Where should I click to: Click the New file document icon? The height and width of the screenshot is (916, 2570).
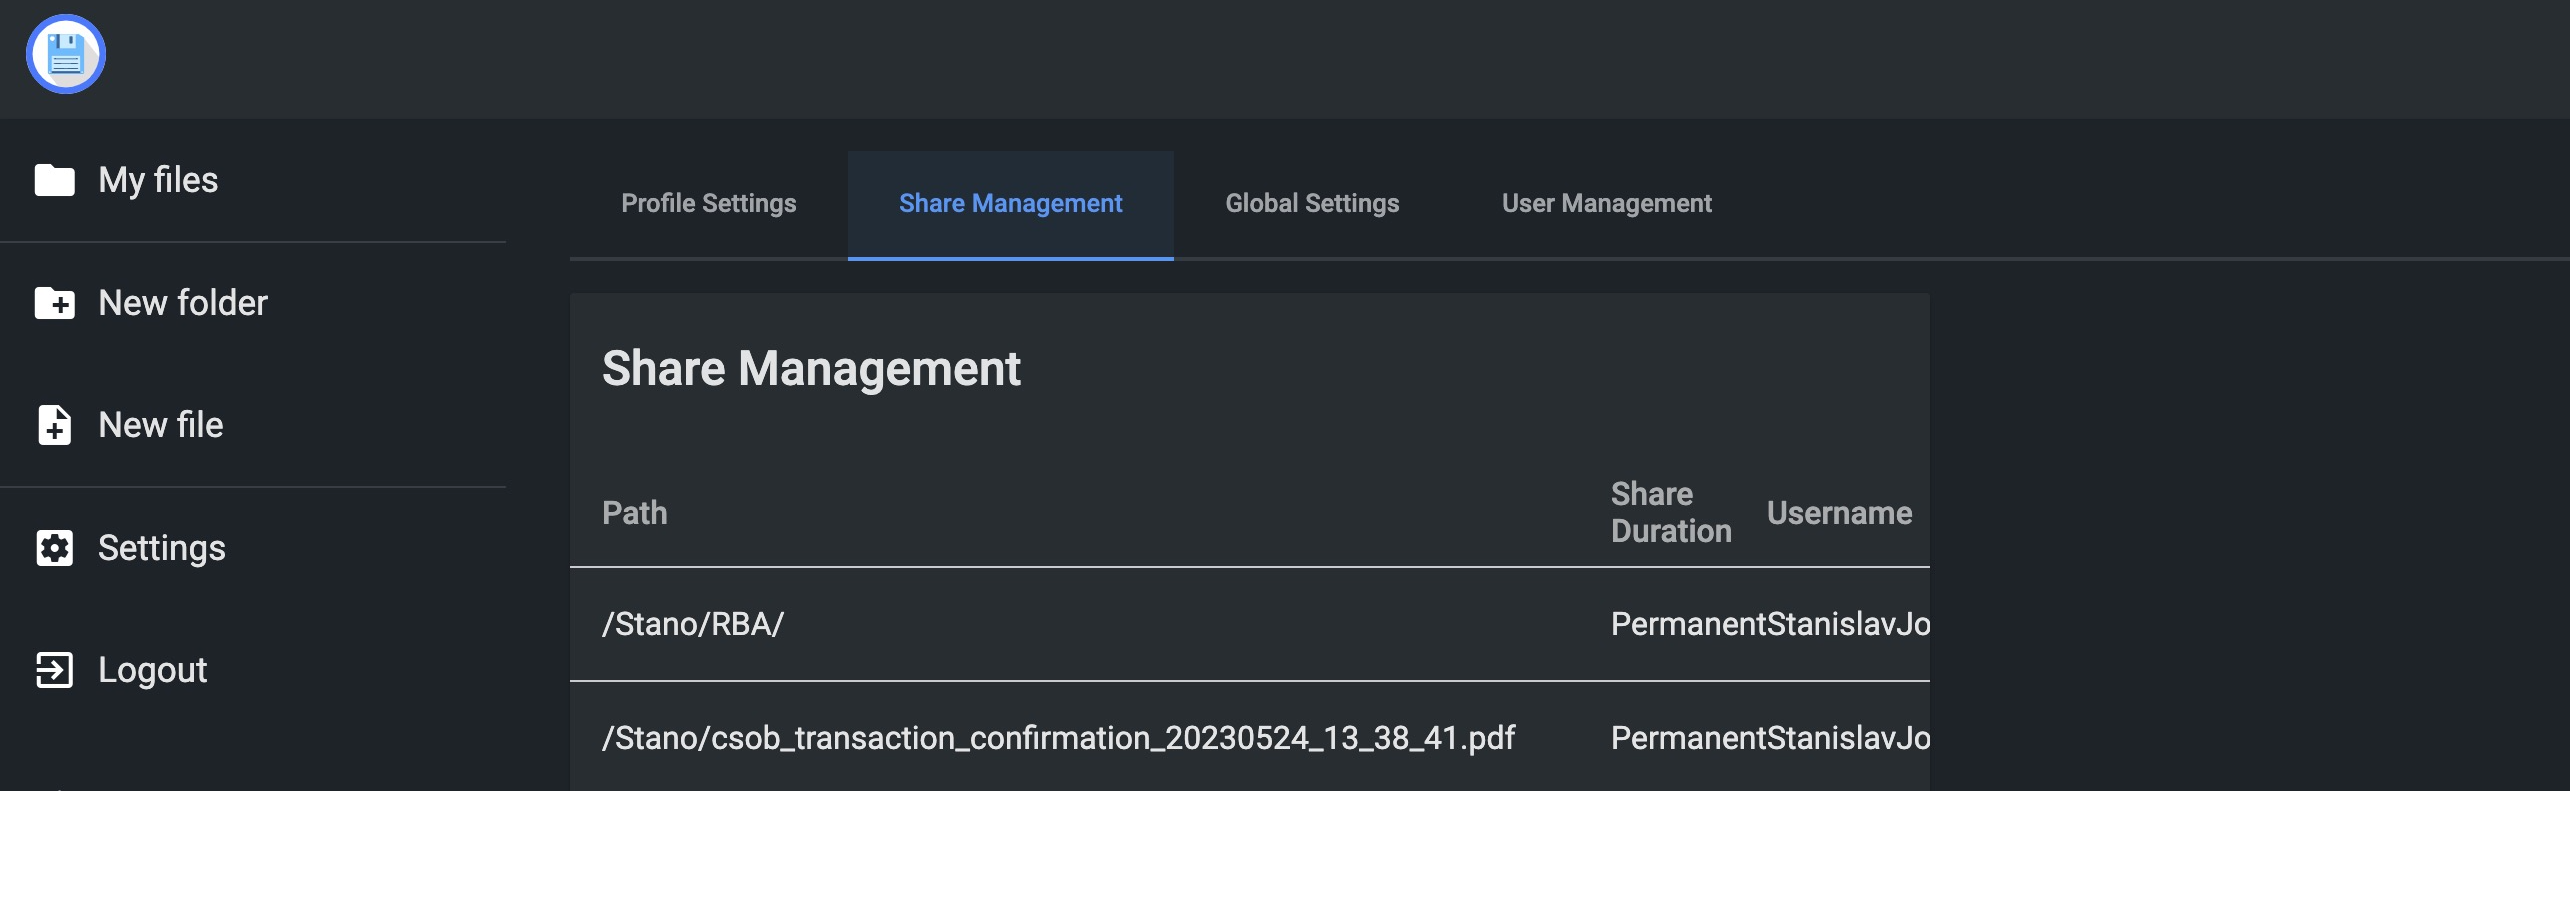[x=54, y=425]
